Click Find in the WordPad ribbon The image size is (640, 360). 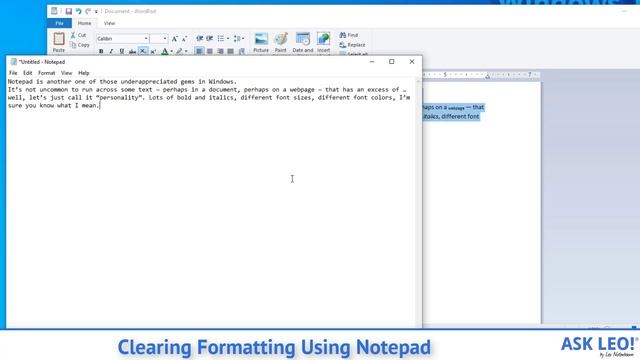349,35
